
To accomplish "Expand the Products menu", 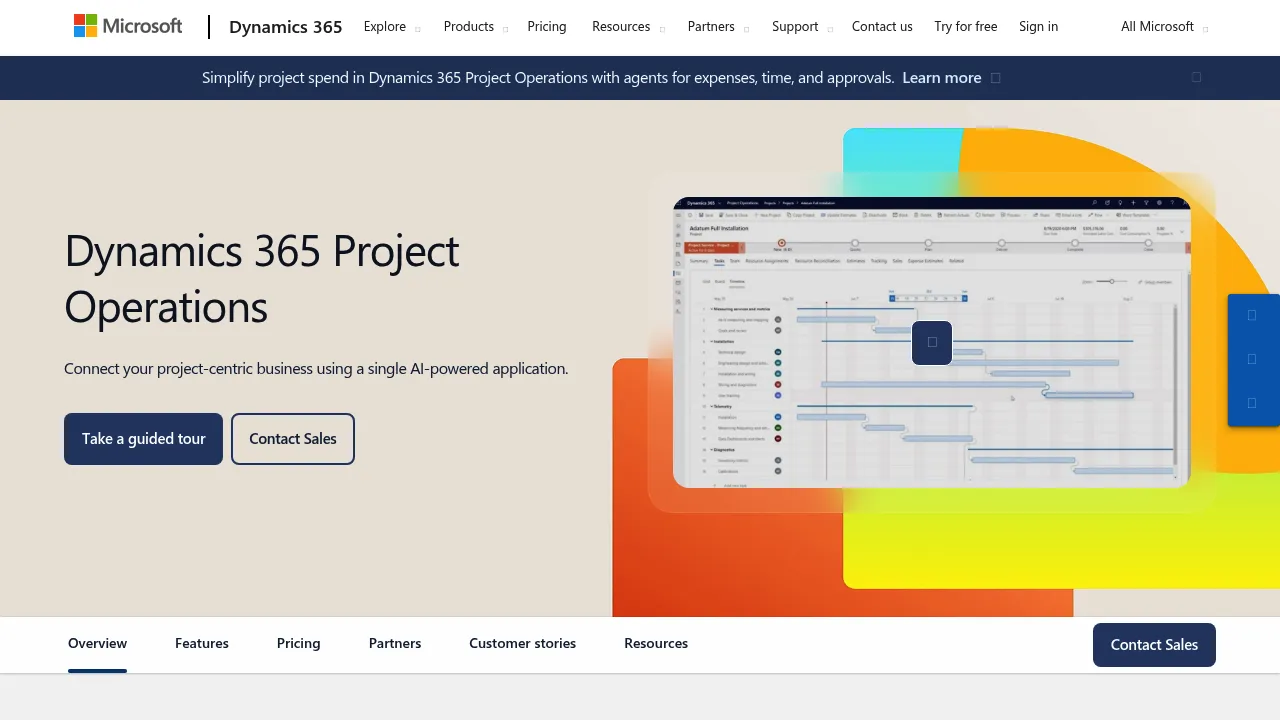I will [x=476, y=27].
